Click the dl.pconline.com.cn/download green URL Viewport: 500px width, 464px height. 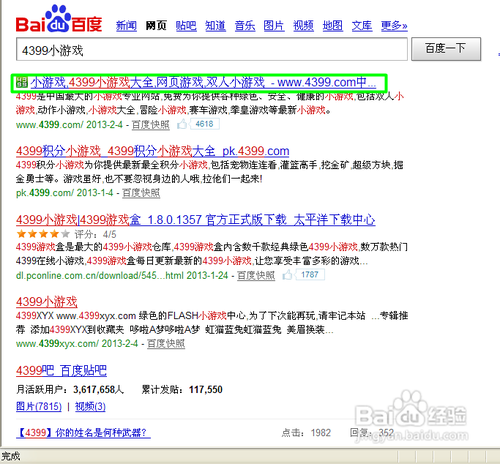[x=99, y=276]
